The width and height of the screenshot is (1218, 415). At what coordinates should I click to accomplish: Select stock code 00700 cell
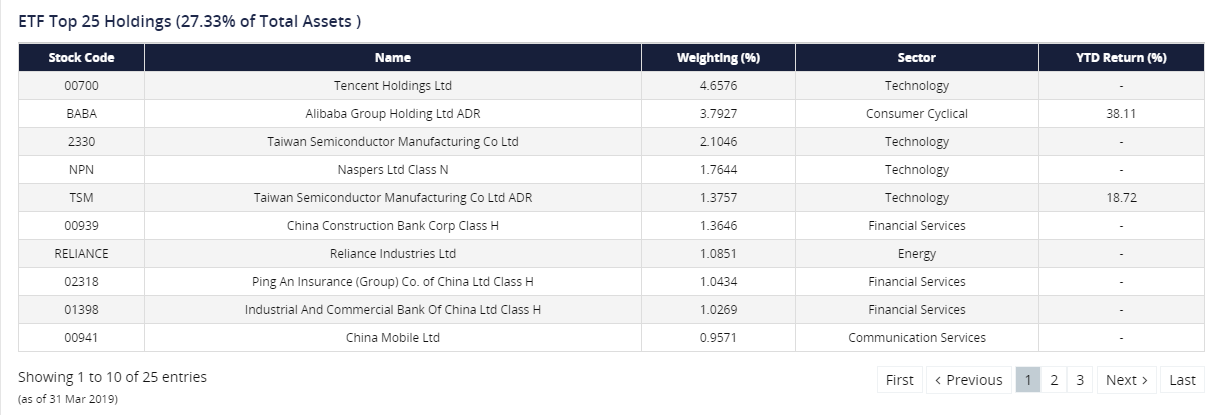point(81,86)
